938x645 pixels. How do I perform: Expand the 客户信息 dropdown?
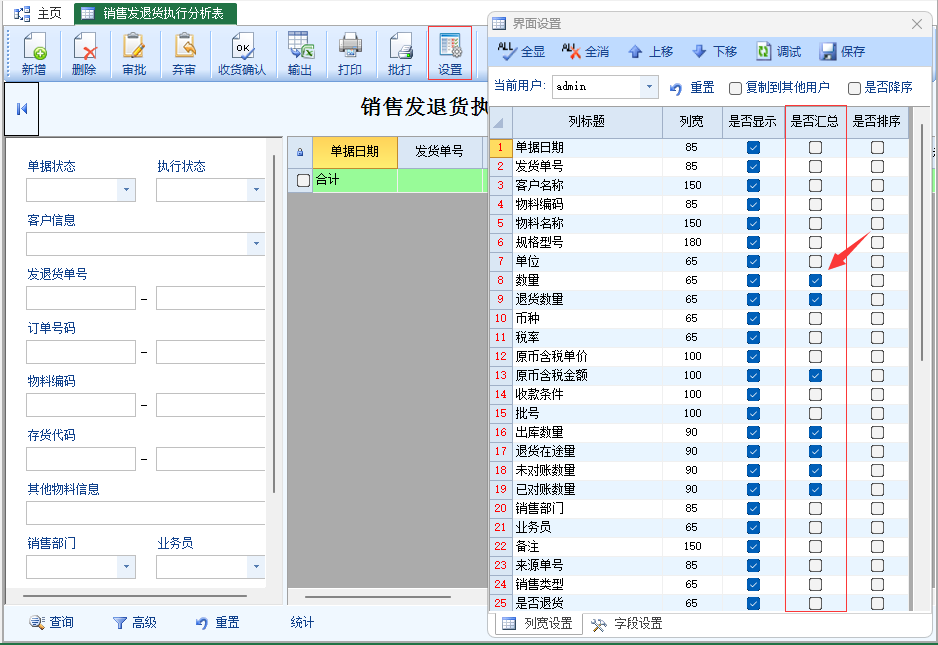[256, 244]
